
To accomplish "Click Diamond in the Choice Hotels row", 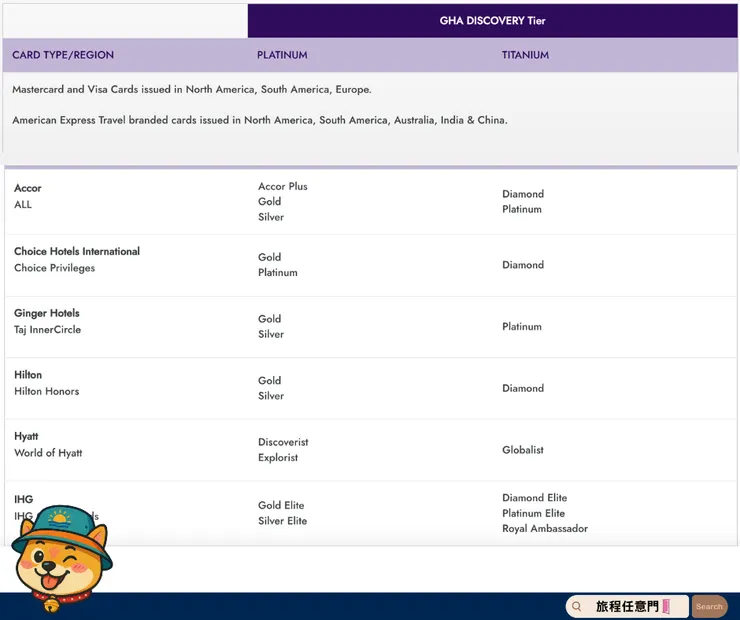I will point(523,265).
